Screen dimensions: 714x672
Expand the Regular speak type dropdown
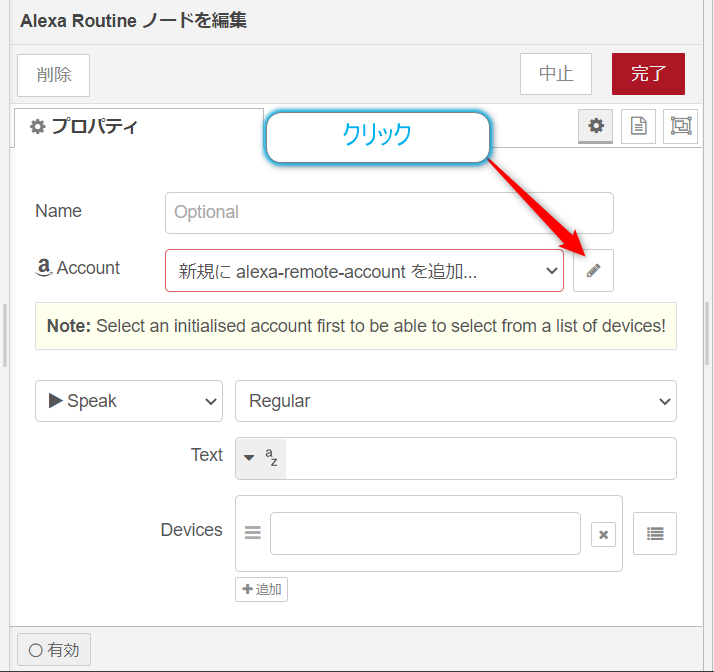(x=455, y=401)
